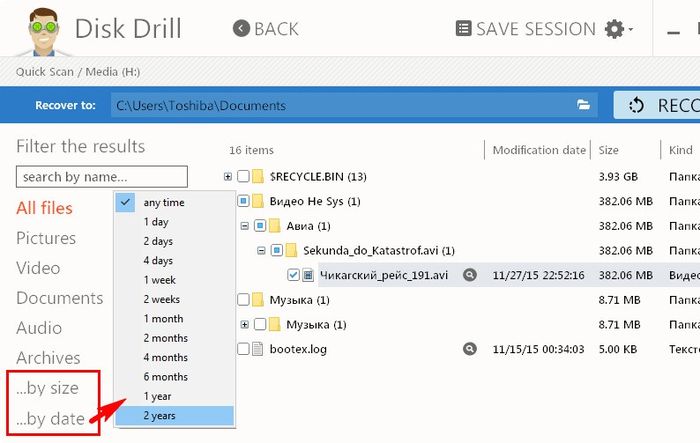Preview bootex.log with magnifier icon

coord(469,348)
